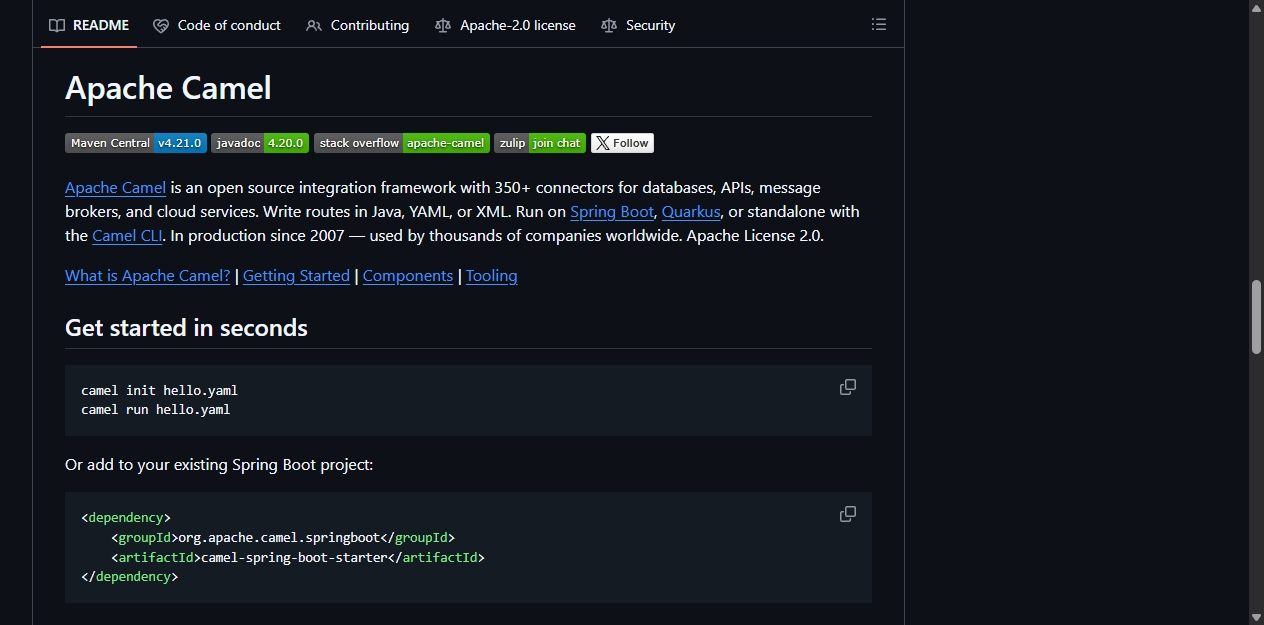Click the Apache Camel heading
Viewport: 1264px width, 625px height.
[168, 88]
